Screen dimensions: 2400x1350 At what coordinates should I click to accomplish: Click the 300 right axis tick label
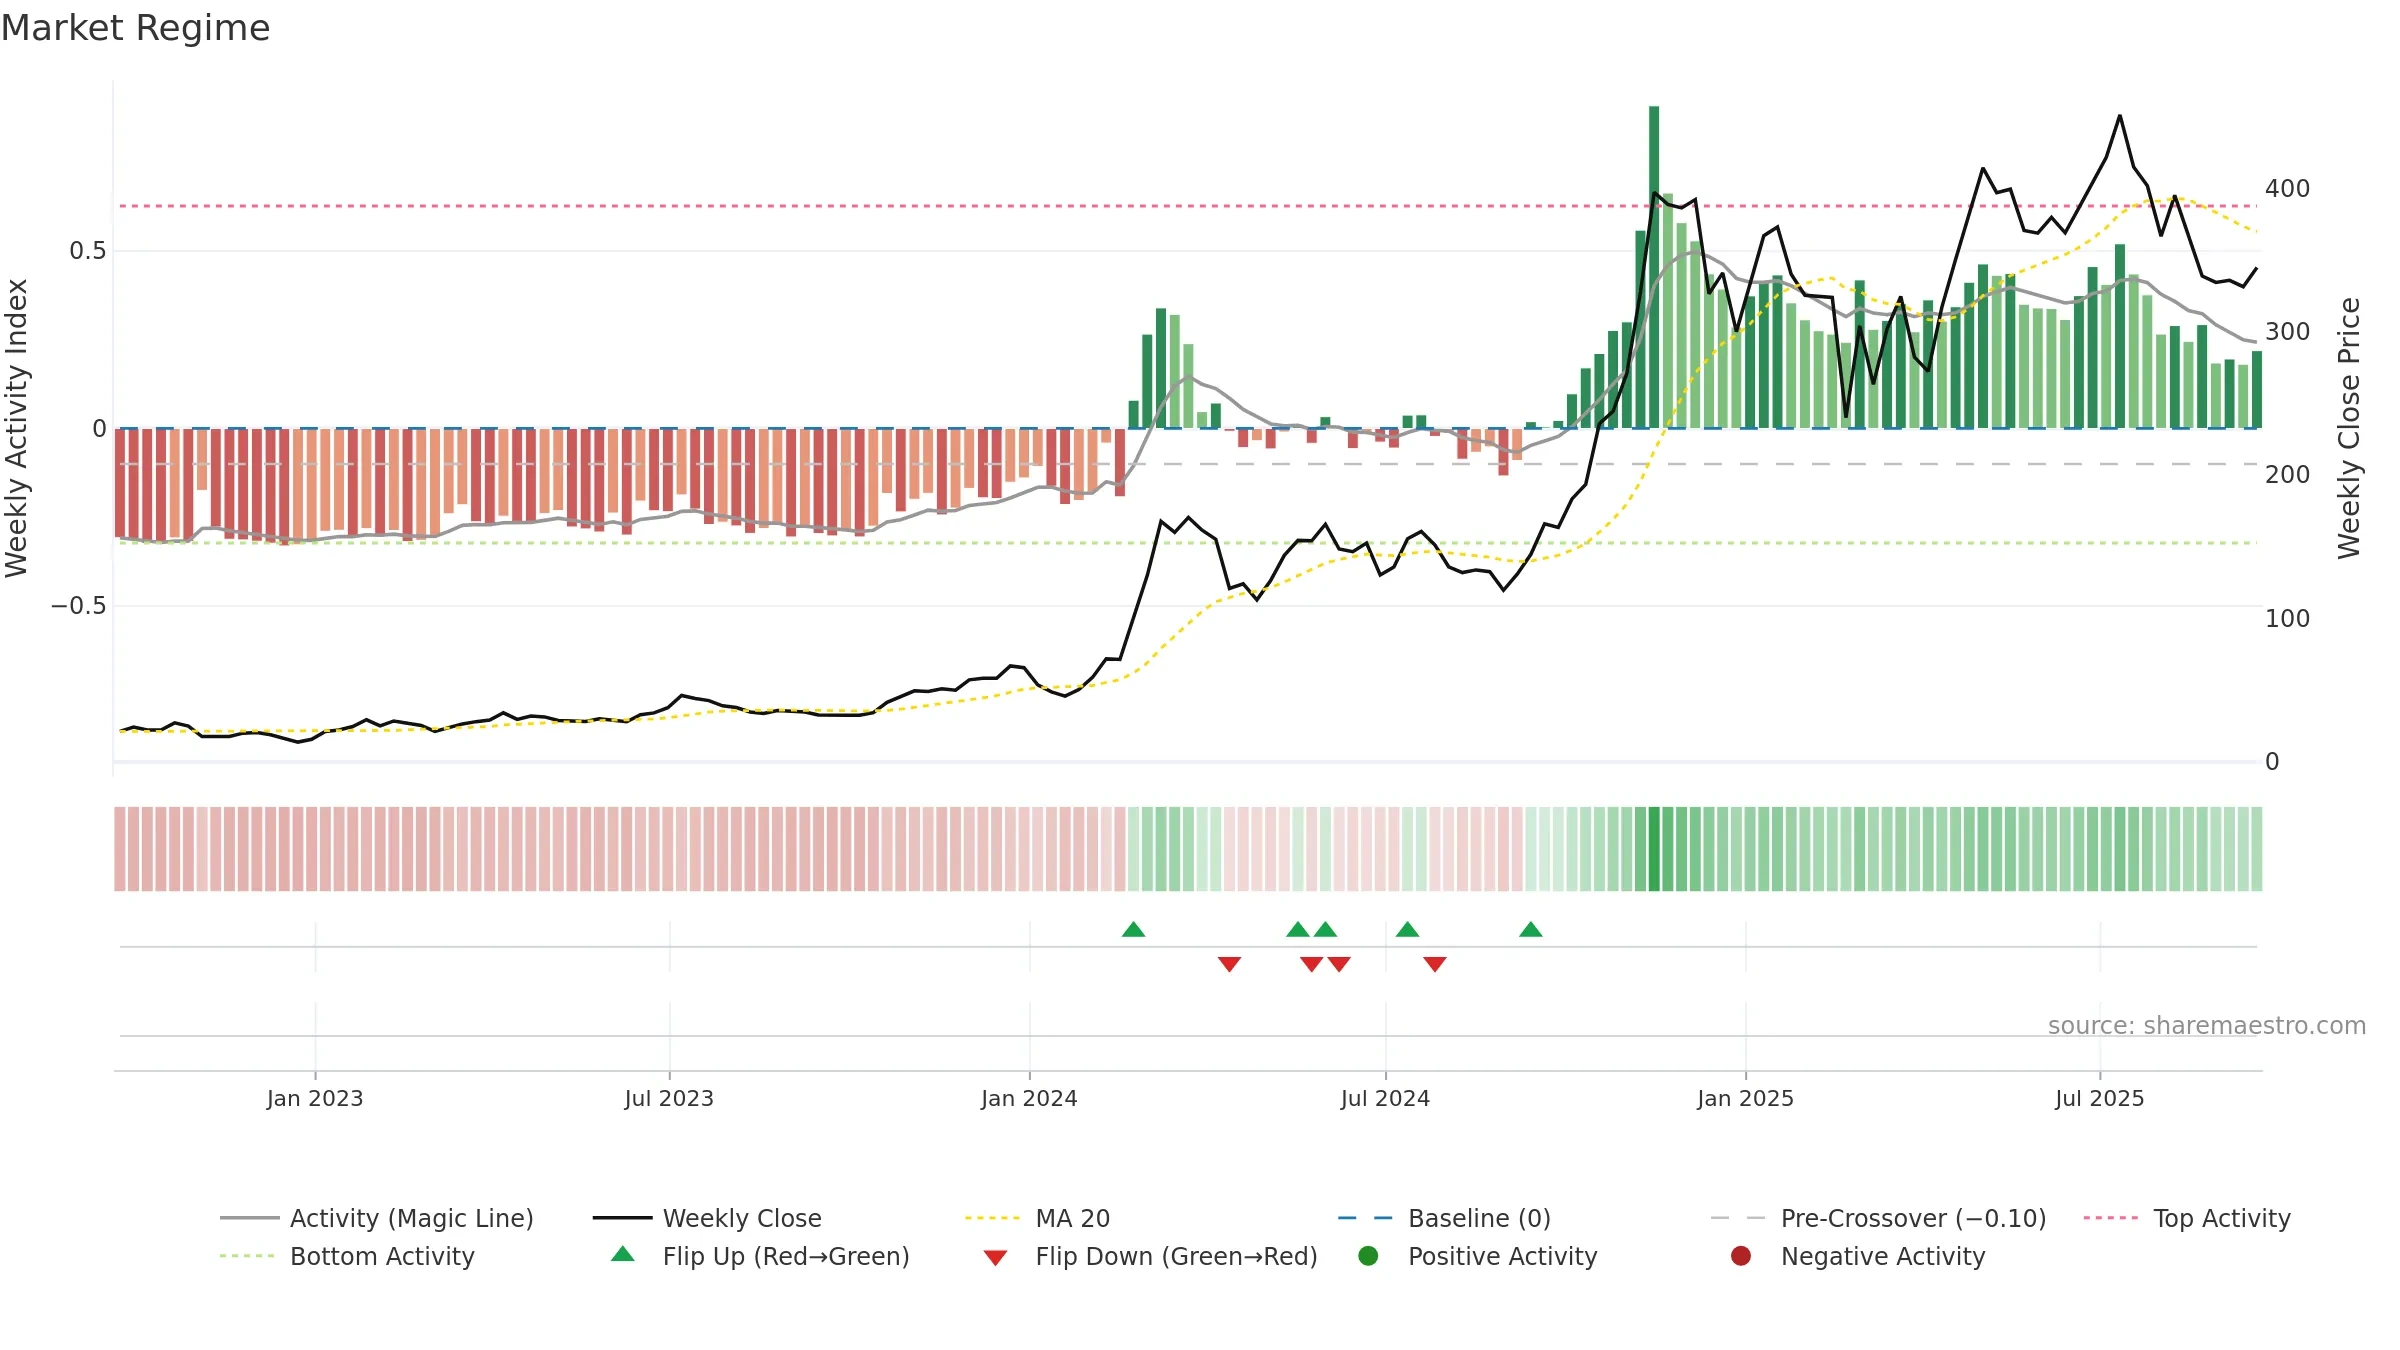2287,331
